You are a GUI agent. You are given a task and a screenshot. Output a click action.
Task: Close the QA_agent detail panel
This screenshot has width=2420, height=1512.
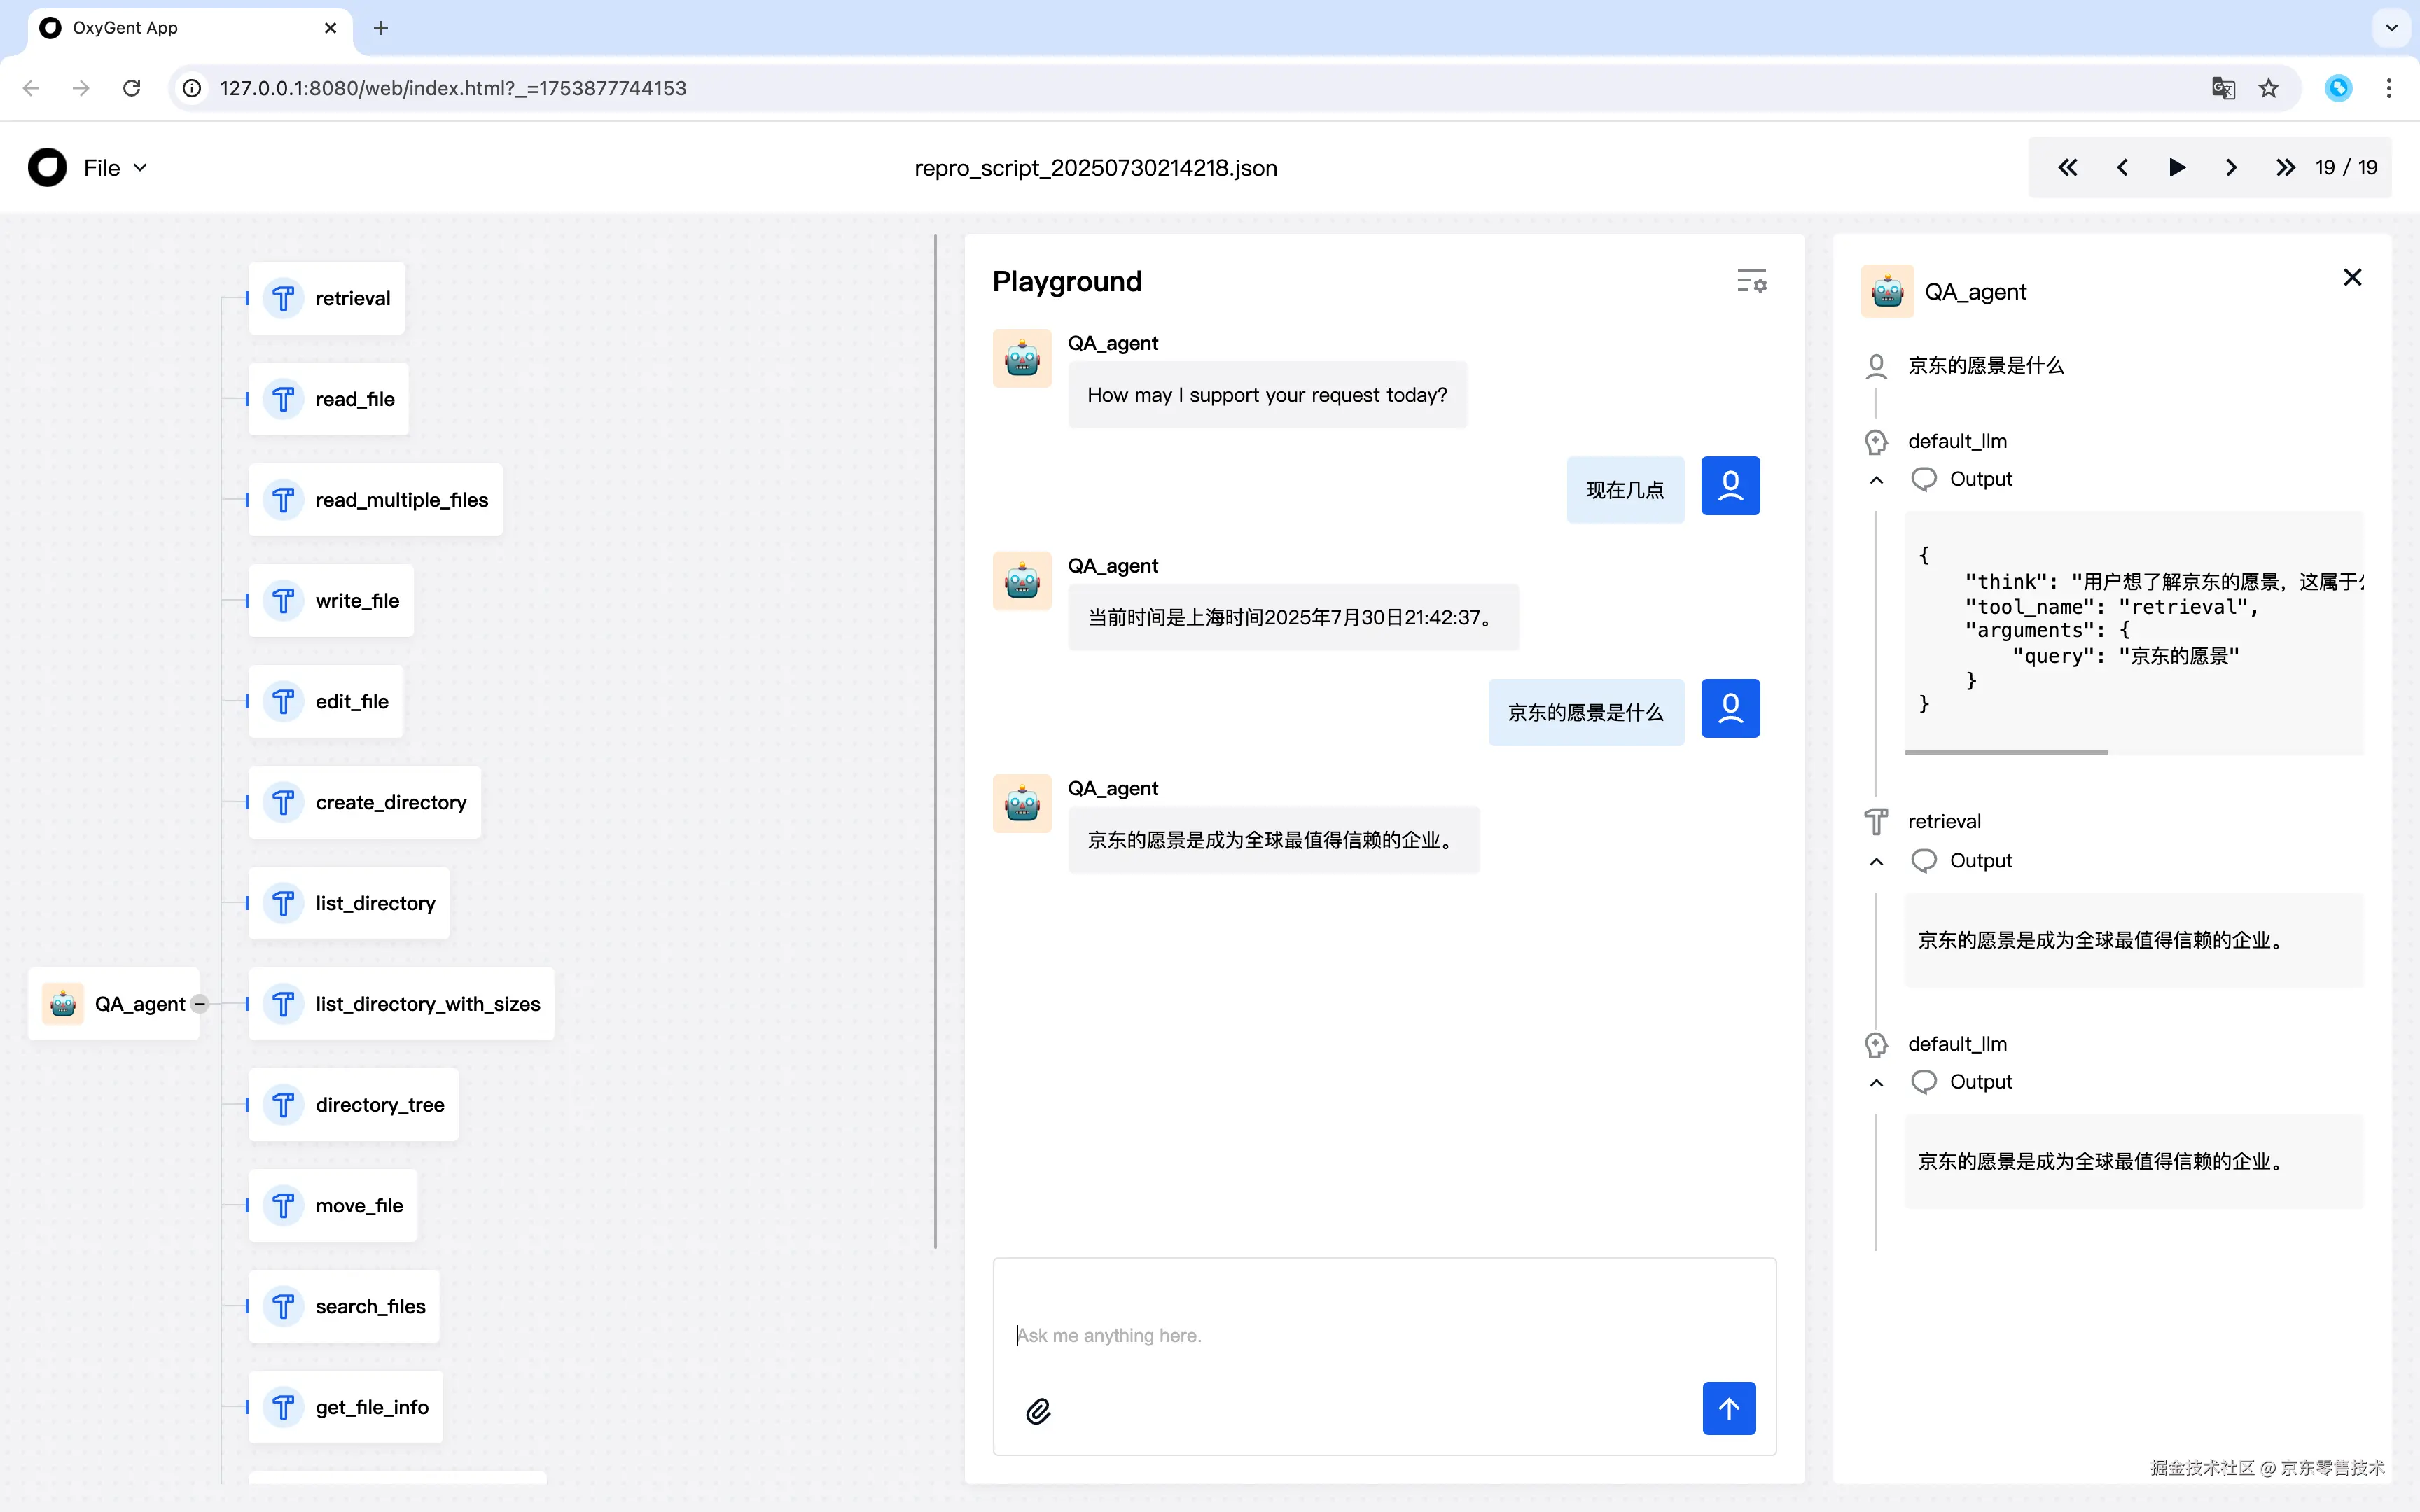[2352, 278]
